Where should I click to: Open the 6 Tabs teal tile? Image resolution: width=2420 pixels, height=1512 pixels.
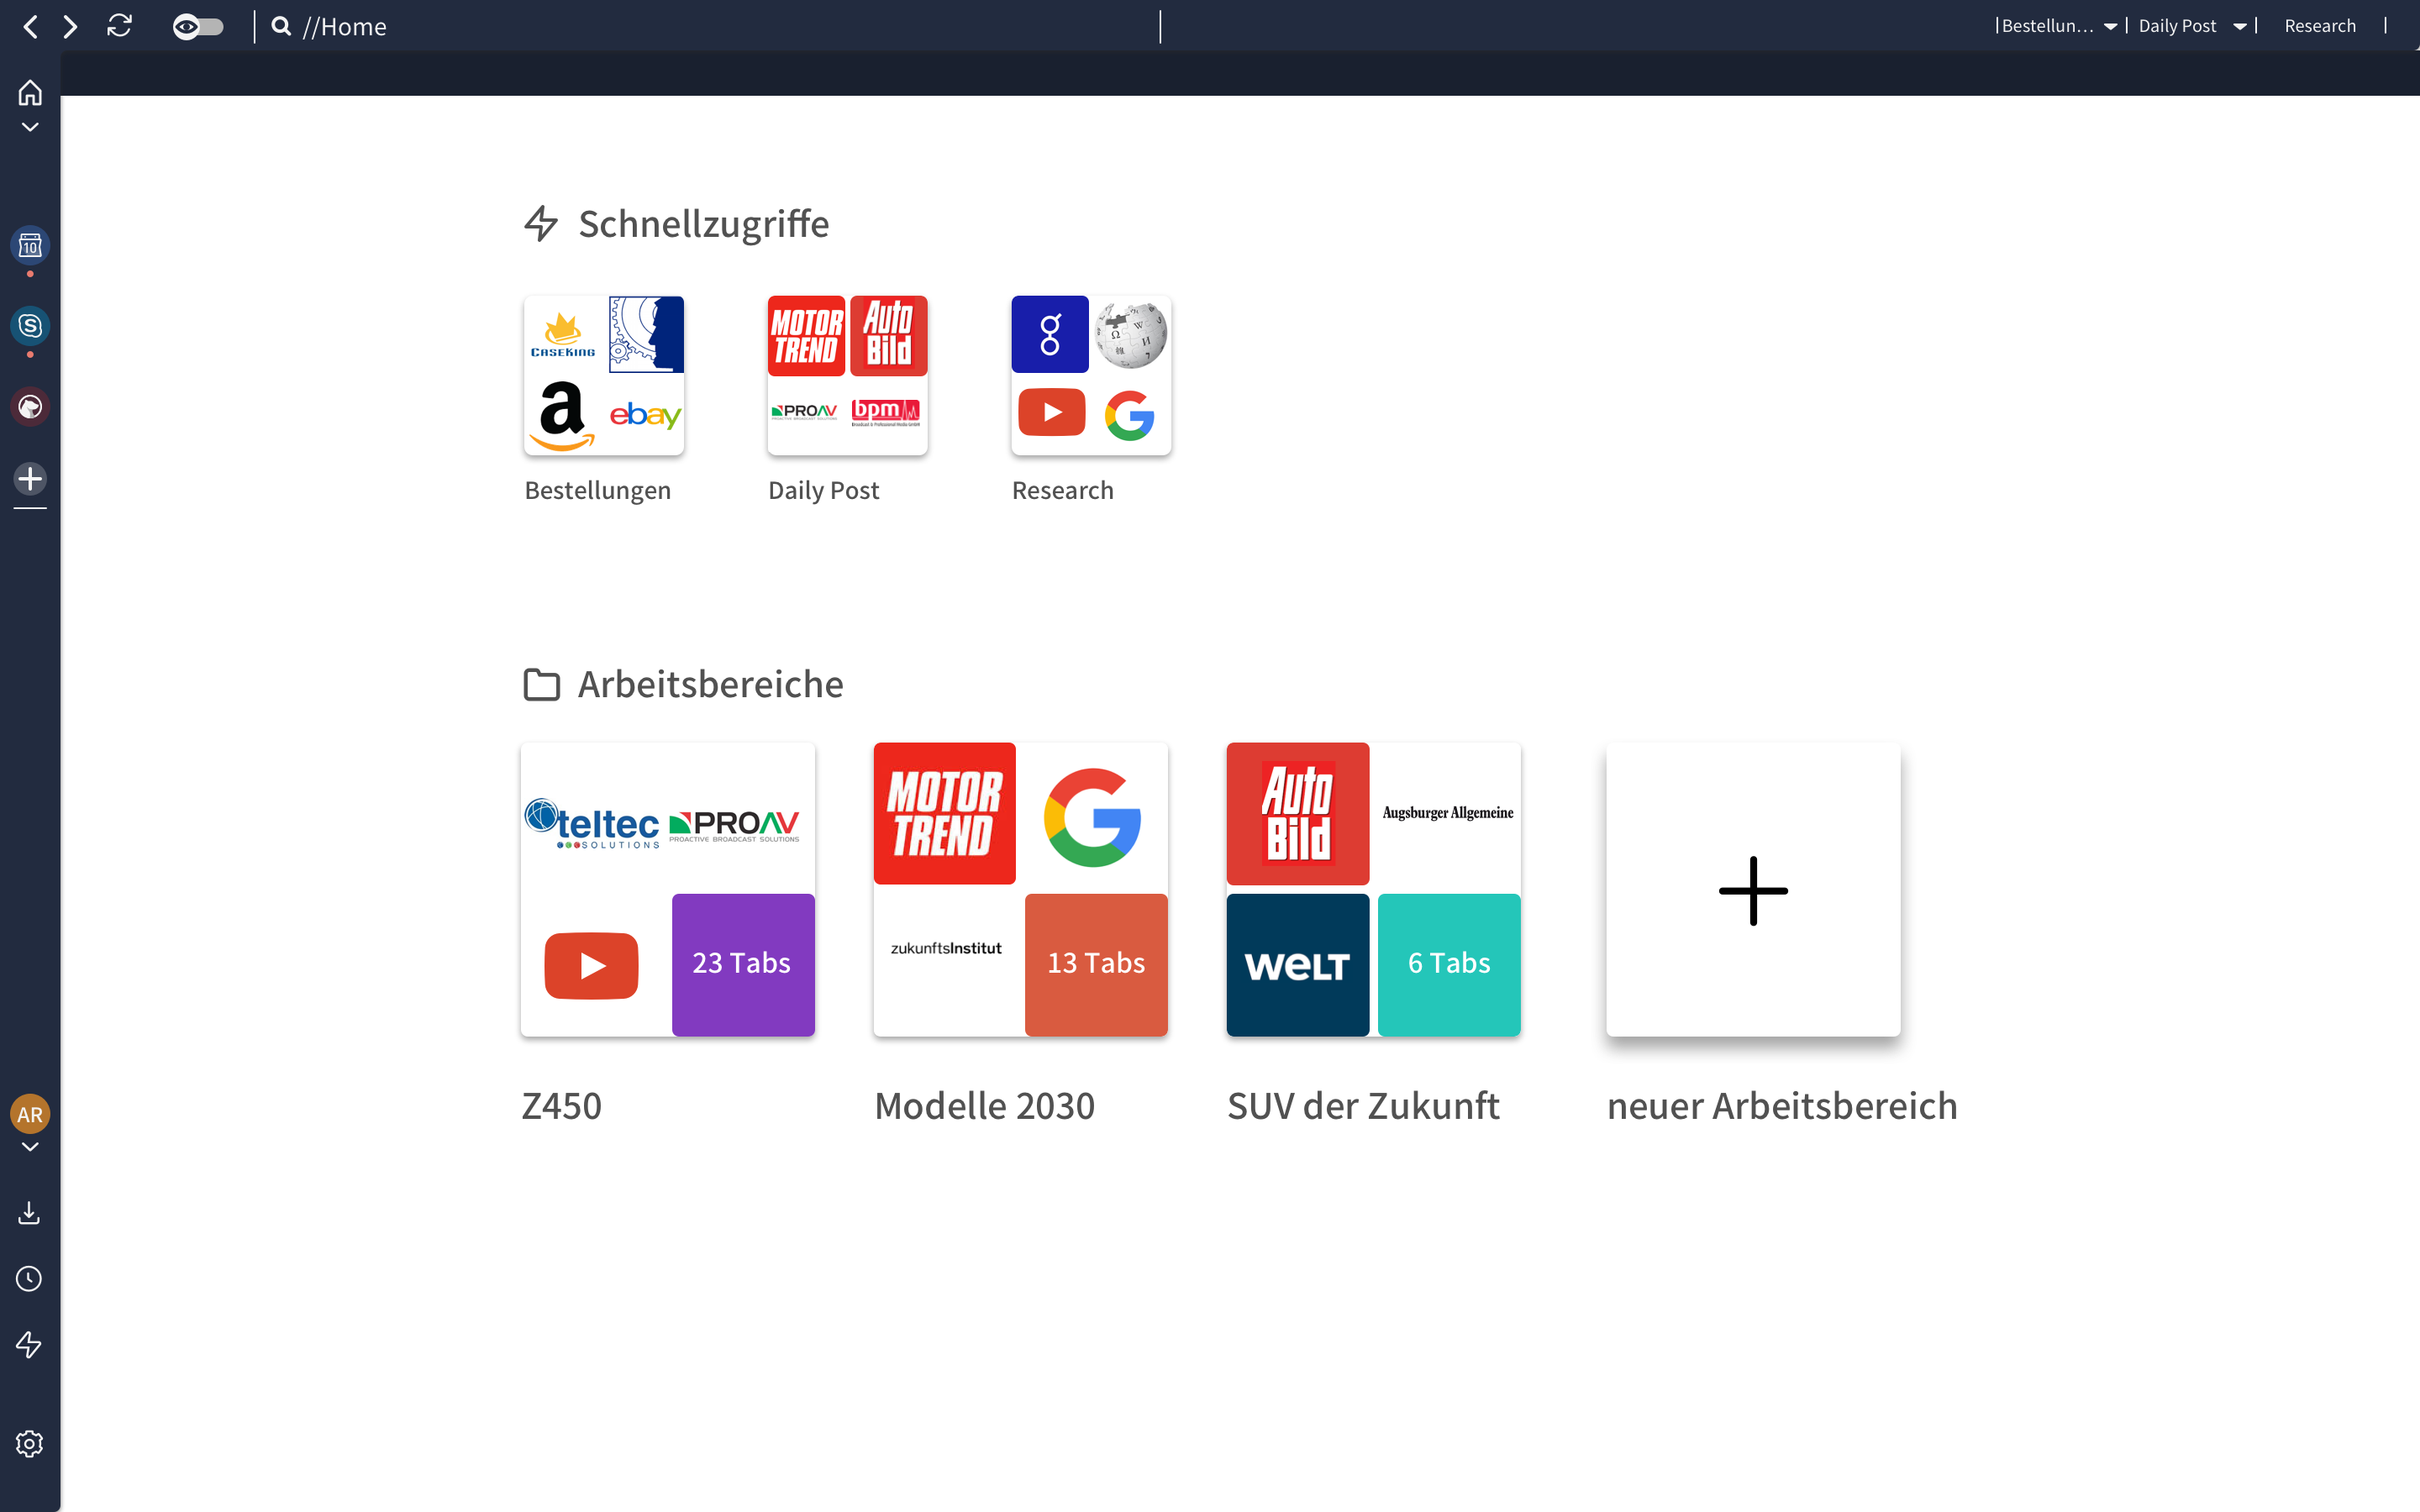1449,964
